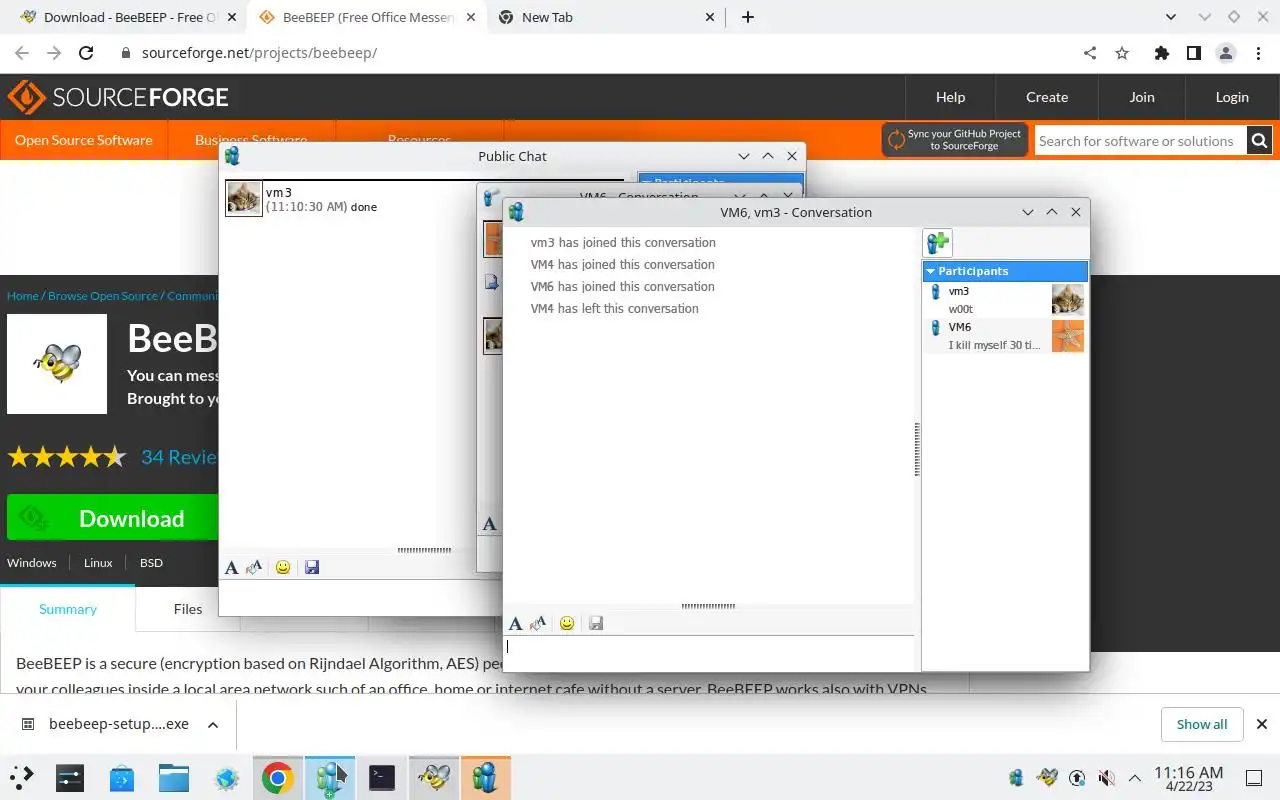This screenshot has width=1280, height=800.
Task: Click the SourceForge logo
Action: point(119,97)
